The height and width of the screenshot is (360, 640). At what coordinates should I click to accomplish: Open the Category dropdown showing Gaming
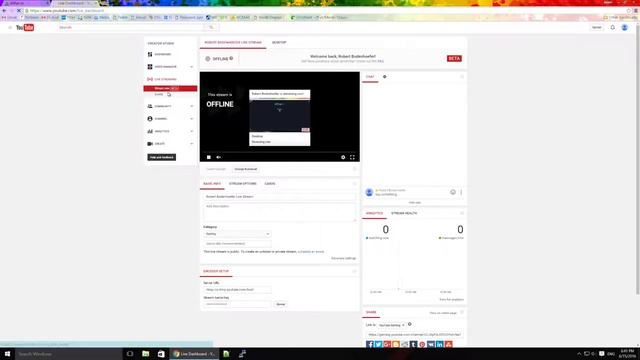(x=237, y=234)
